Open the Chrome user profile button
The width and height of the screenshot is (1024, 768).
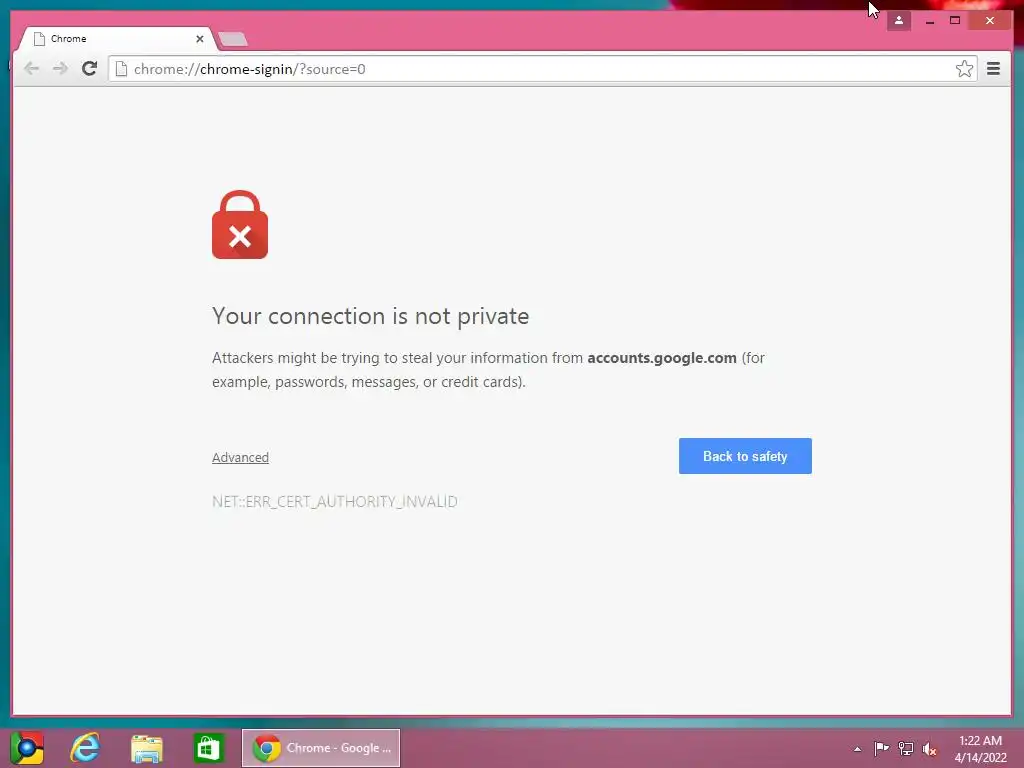pyautogui.click(x=899, y=21)
